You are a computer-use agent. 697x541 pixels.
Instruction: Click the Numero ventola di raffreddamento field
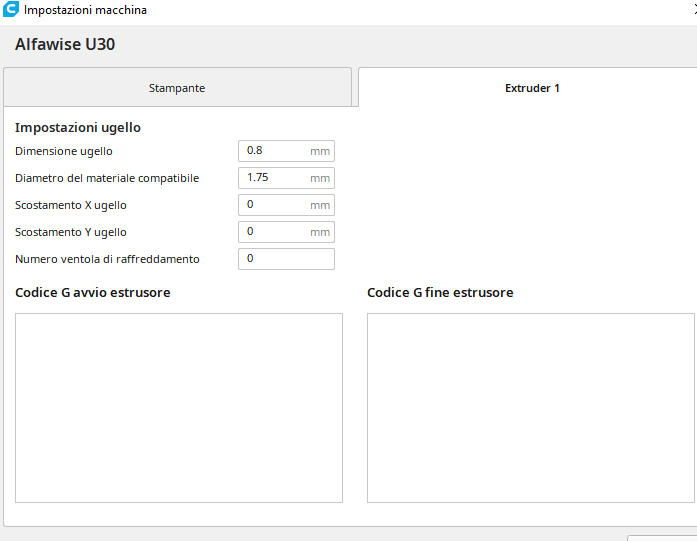coord(286,259)
